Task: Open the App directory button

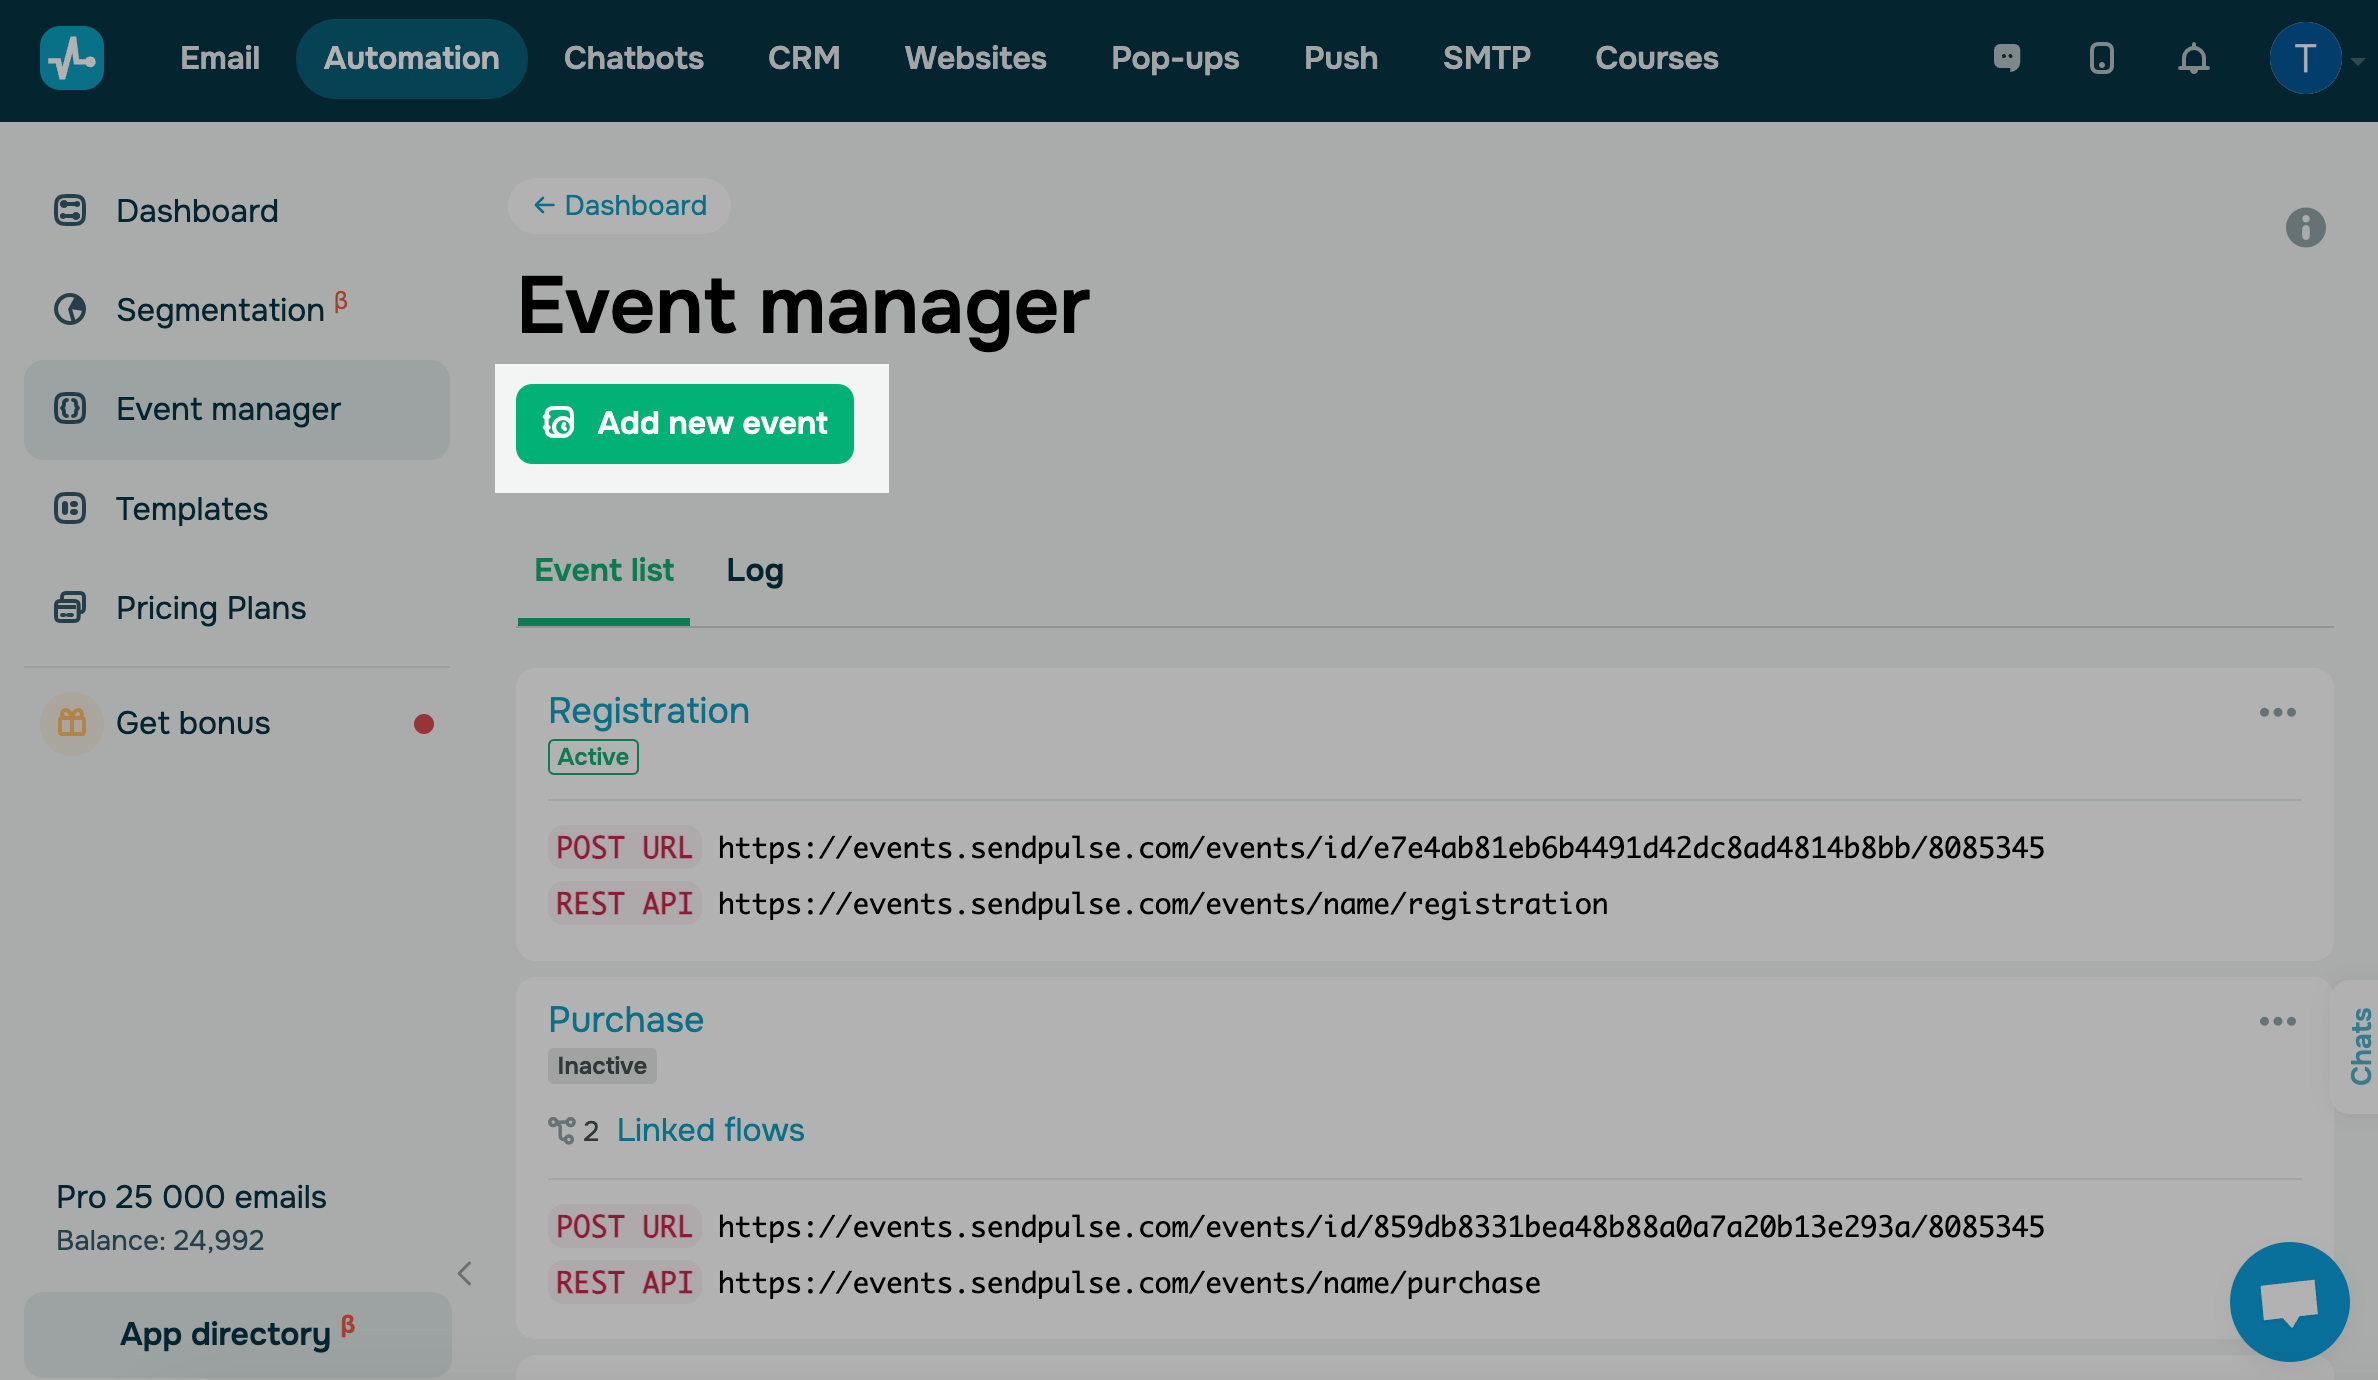Action: (237, 1334)
